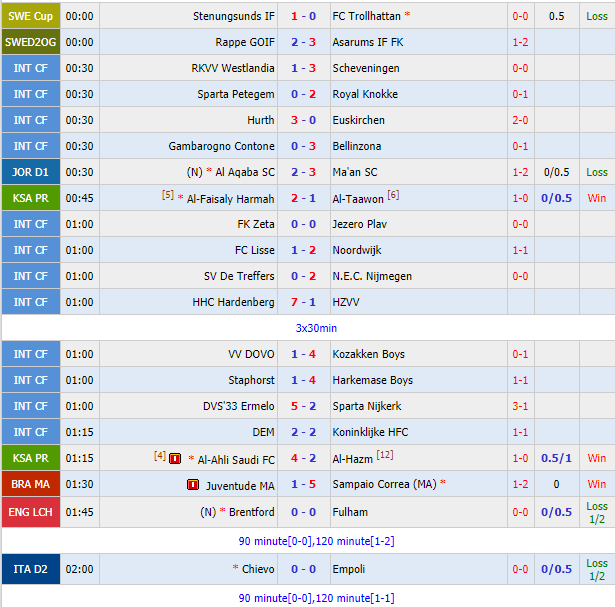Open Stenungsunds IF team page

234,16
